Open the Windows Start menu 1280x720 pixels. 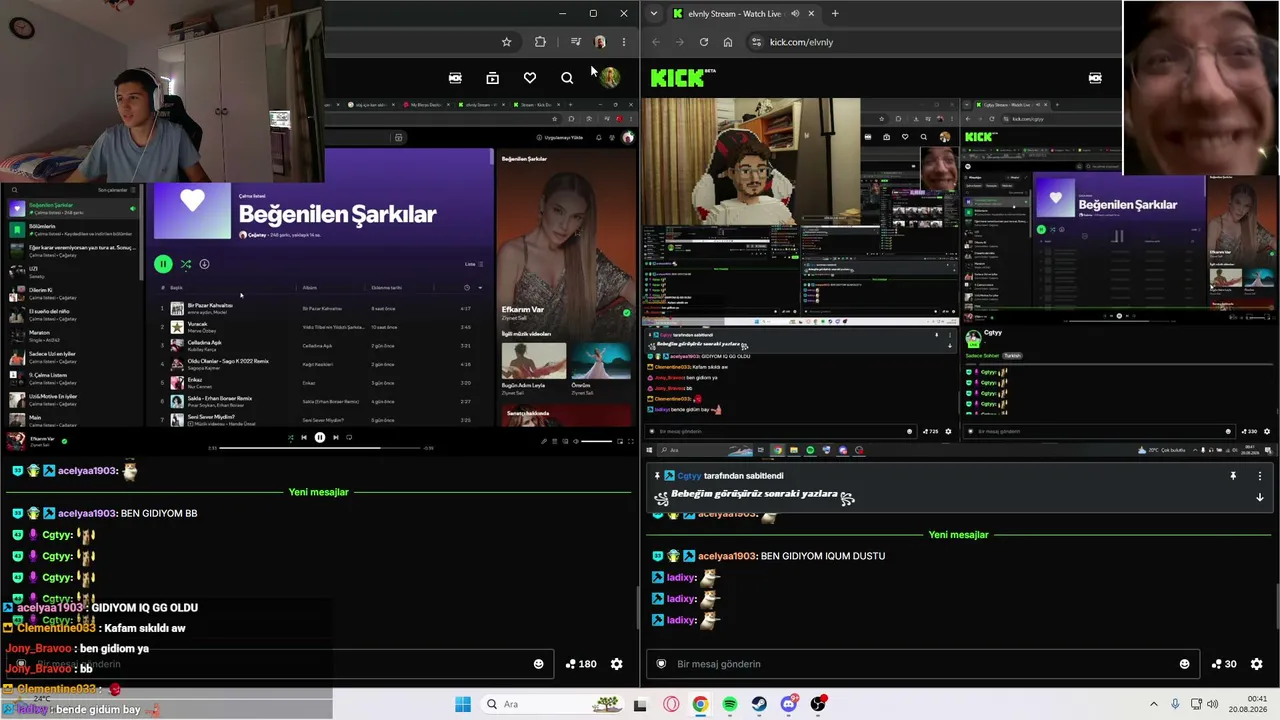463,704
